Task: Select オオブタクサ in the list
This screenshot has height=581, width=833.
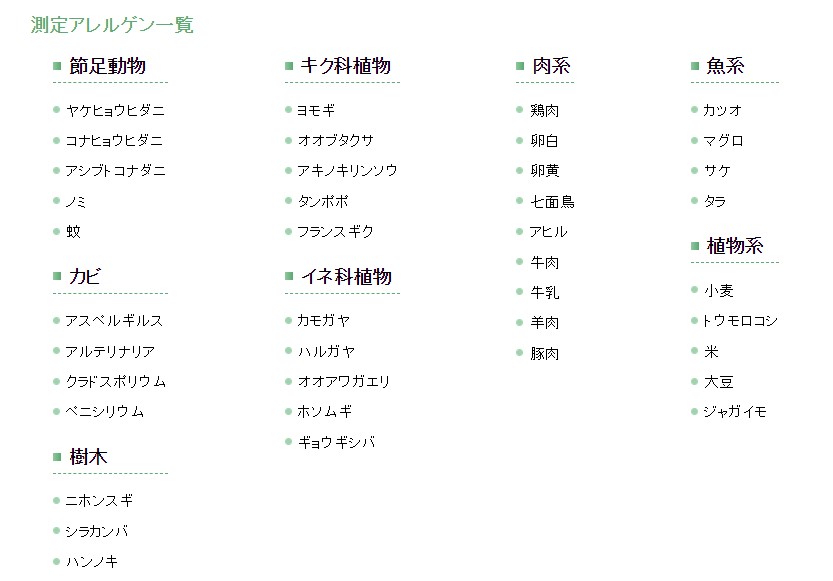Action: click(x=336, y=141)
